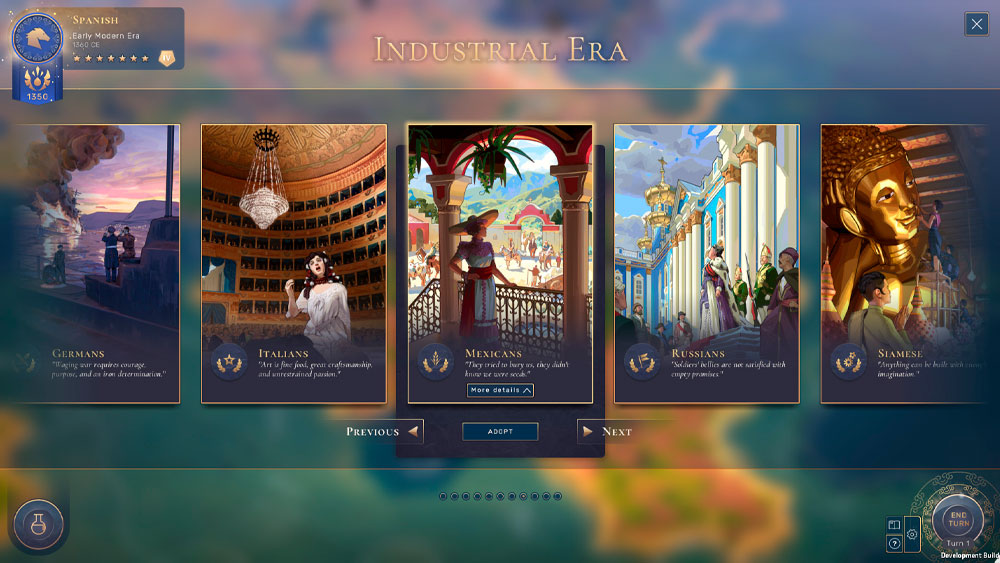This screenshot has width=1000, height=563.
Task: Click the help question mark icon
Action: pyautogui.click(x=894, y=543)
